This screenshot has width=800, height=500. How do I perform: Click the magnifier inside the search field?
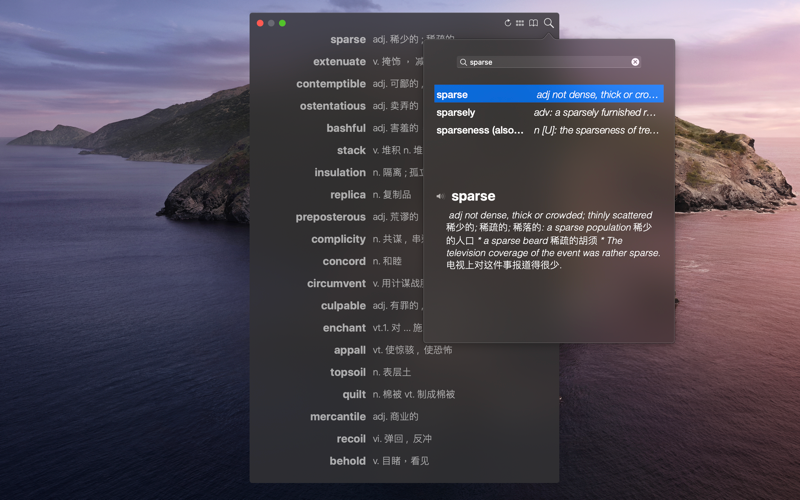pos(463,62)
